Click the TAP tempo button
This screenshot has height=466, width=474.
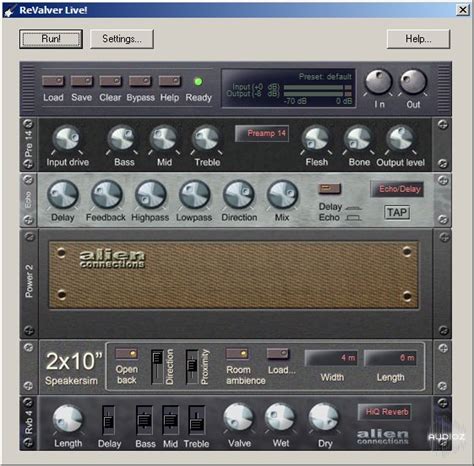click(x=397, y=212)
